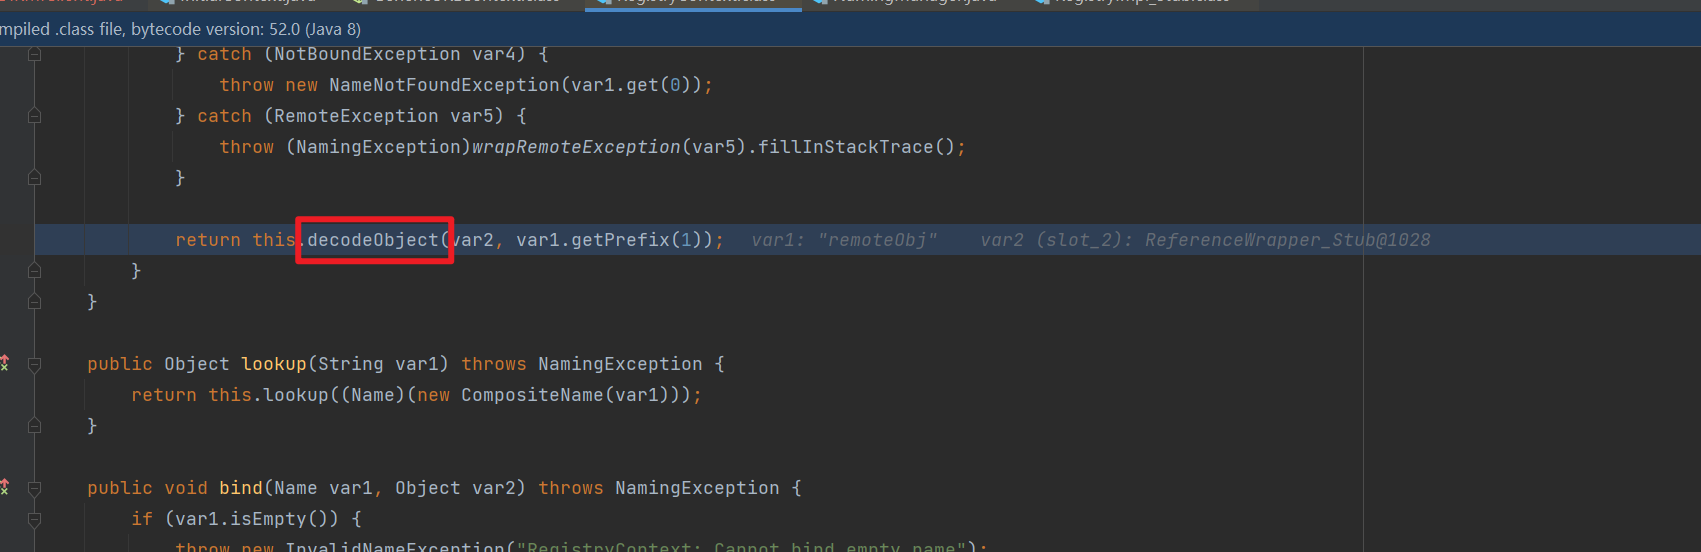Click the lookup method name in declaration
Screen dimensions: 1701x552
(274, 364)
